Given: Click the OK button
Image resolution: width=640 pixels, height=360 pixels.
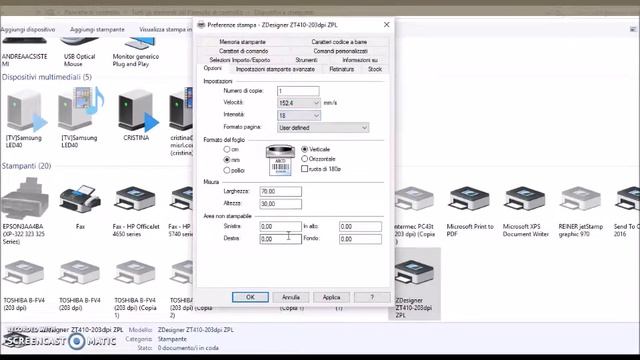Looking at the screenshot, I should [250, 297].
